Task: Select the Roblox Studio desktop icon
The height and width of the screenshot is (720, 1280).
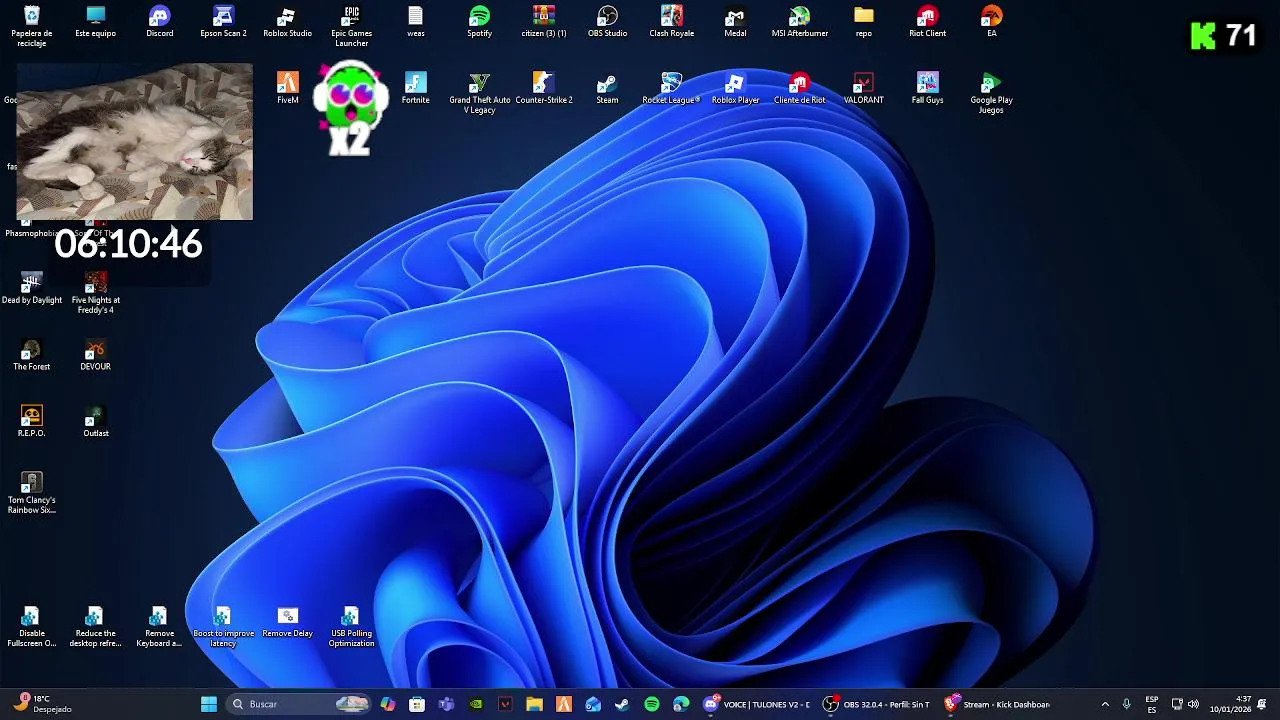Action: pyautogui.click(x=287, y=22)
